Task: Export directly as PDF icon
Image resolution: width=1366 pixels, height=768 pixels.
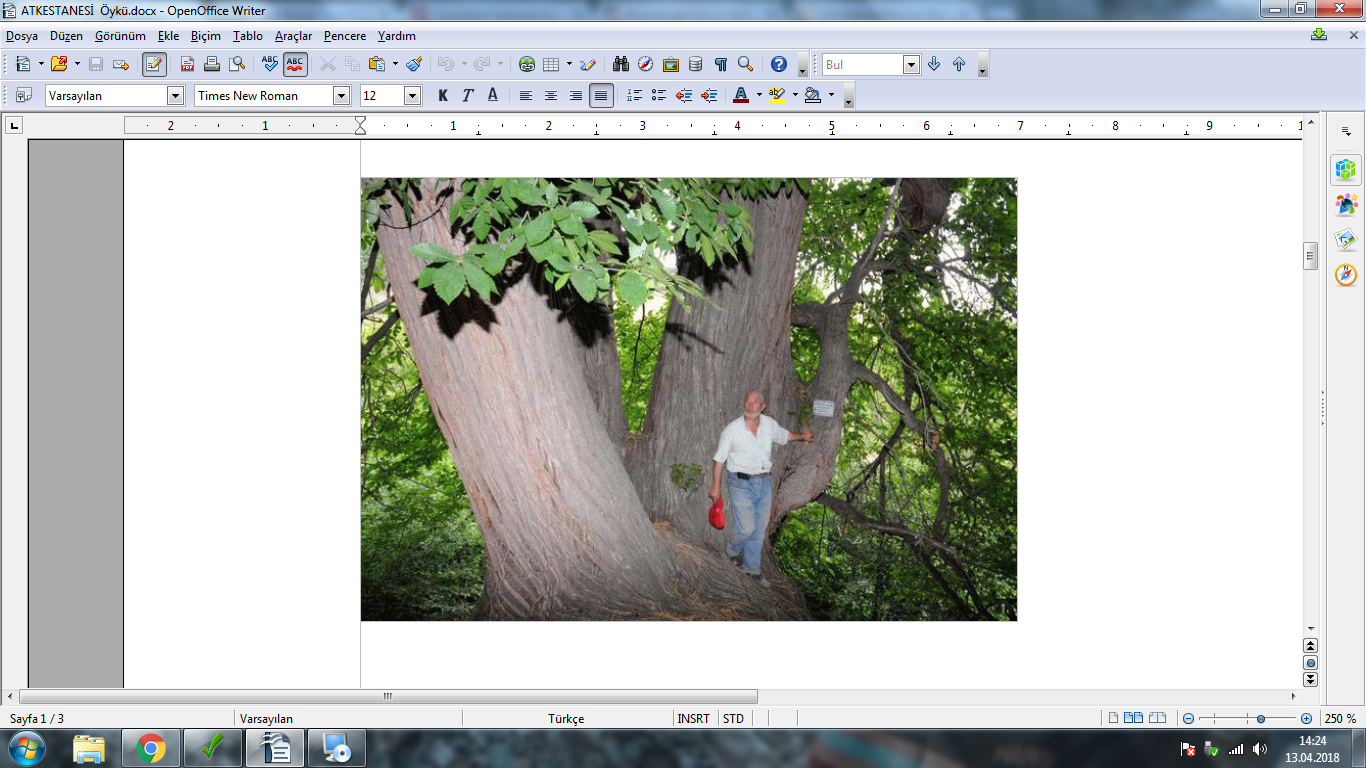Action: click(187, 64)
